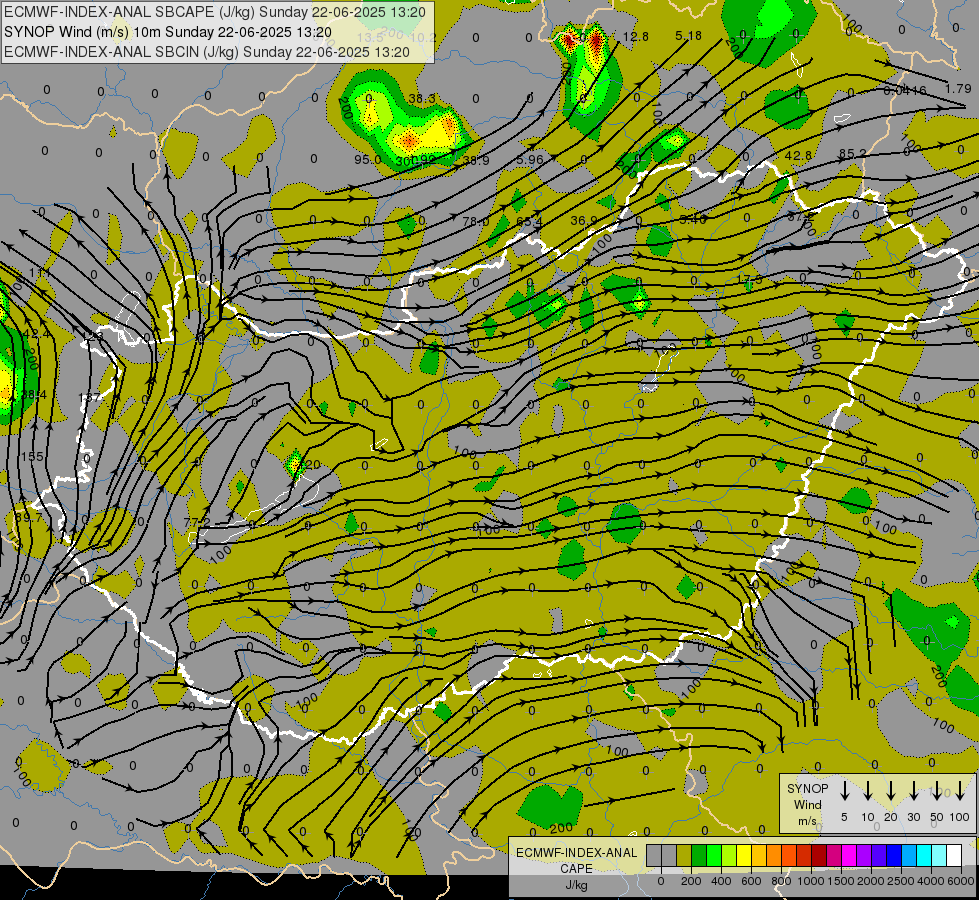Pick the olive swatch in CAPE legend
The image size is (979, 900).
(x=684, y=855)
